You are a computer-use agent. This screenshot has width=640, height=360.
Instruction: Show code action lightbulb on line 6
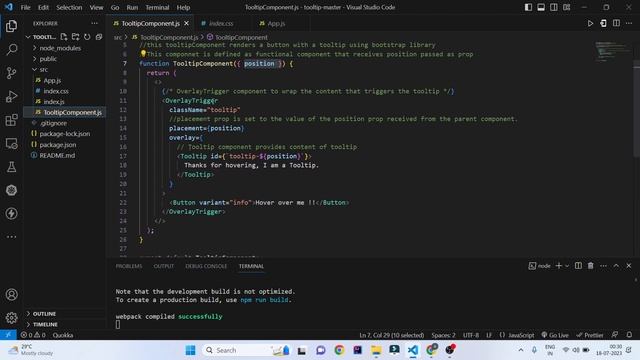[x=143, y=53]
